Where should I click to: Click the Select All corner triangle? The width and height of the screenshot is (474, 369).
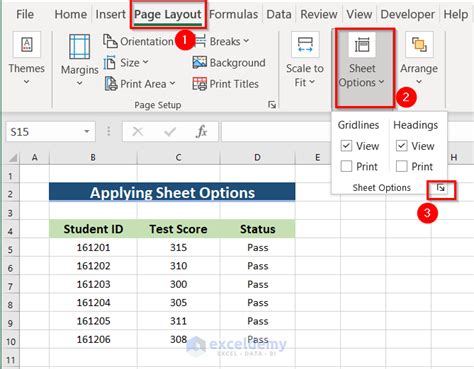point(12,157)
